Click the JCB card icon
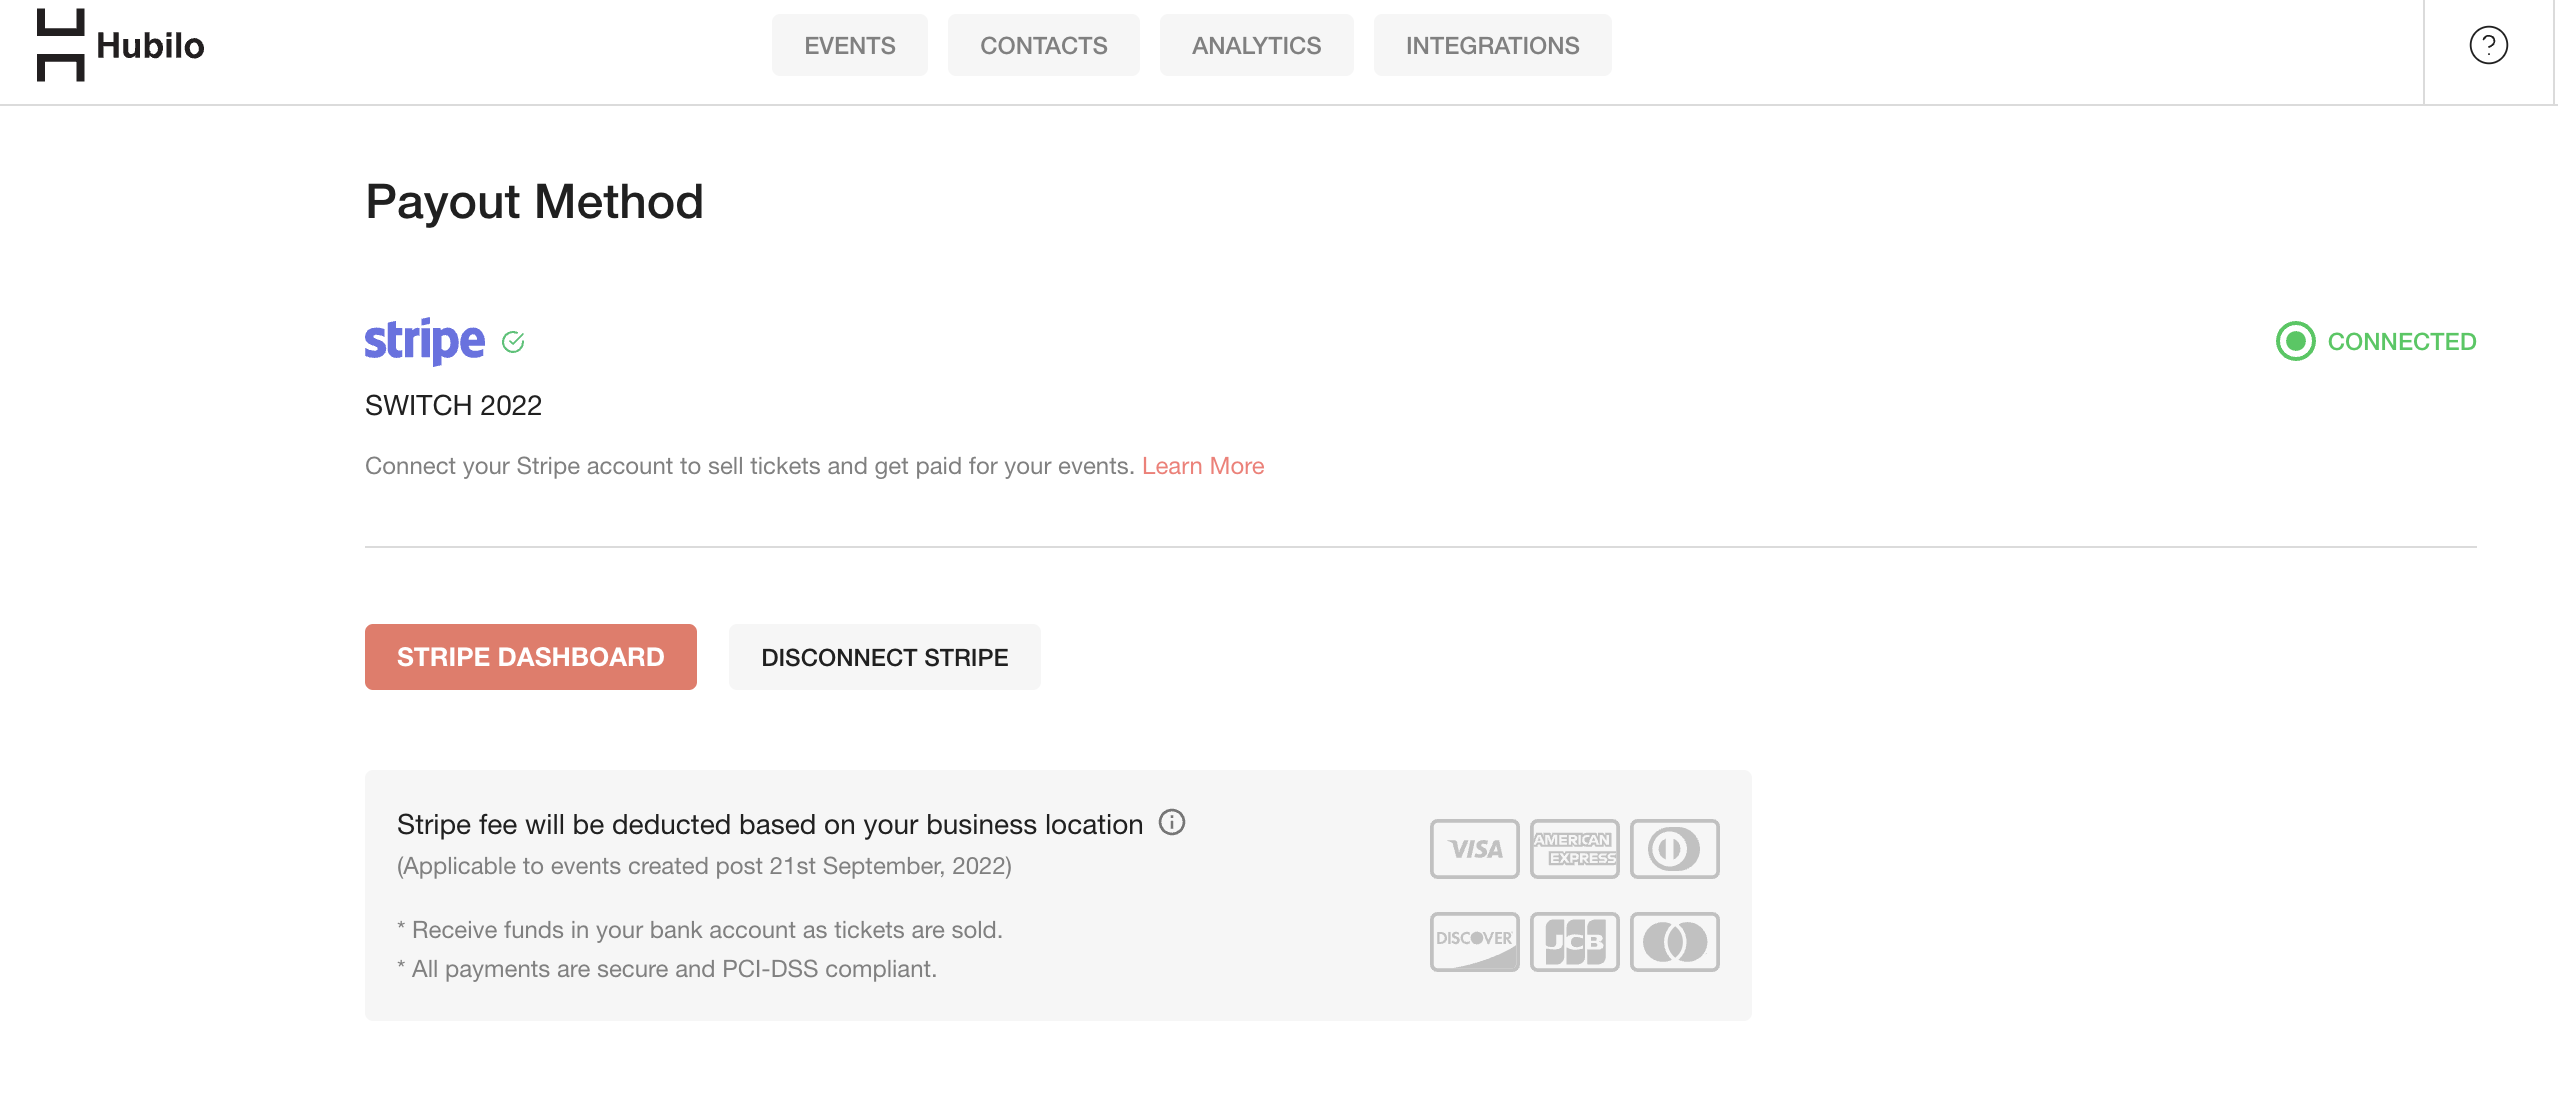2558x1118 pixels. tap(1574, 941)
